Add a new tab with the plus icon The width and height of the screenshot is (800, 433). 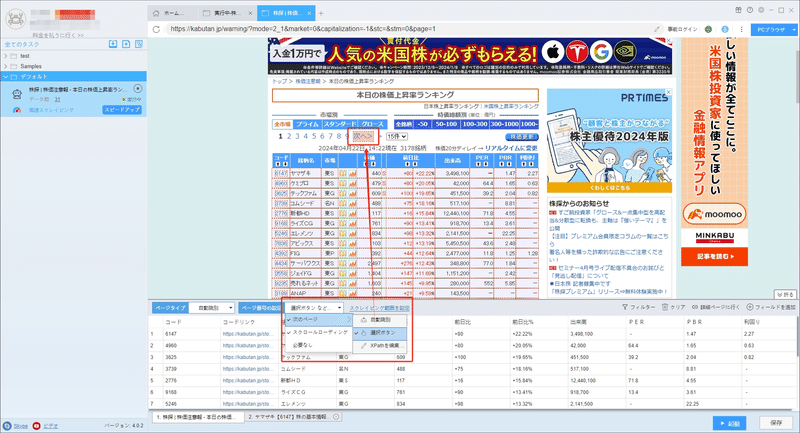(321, 13)
